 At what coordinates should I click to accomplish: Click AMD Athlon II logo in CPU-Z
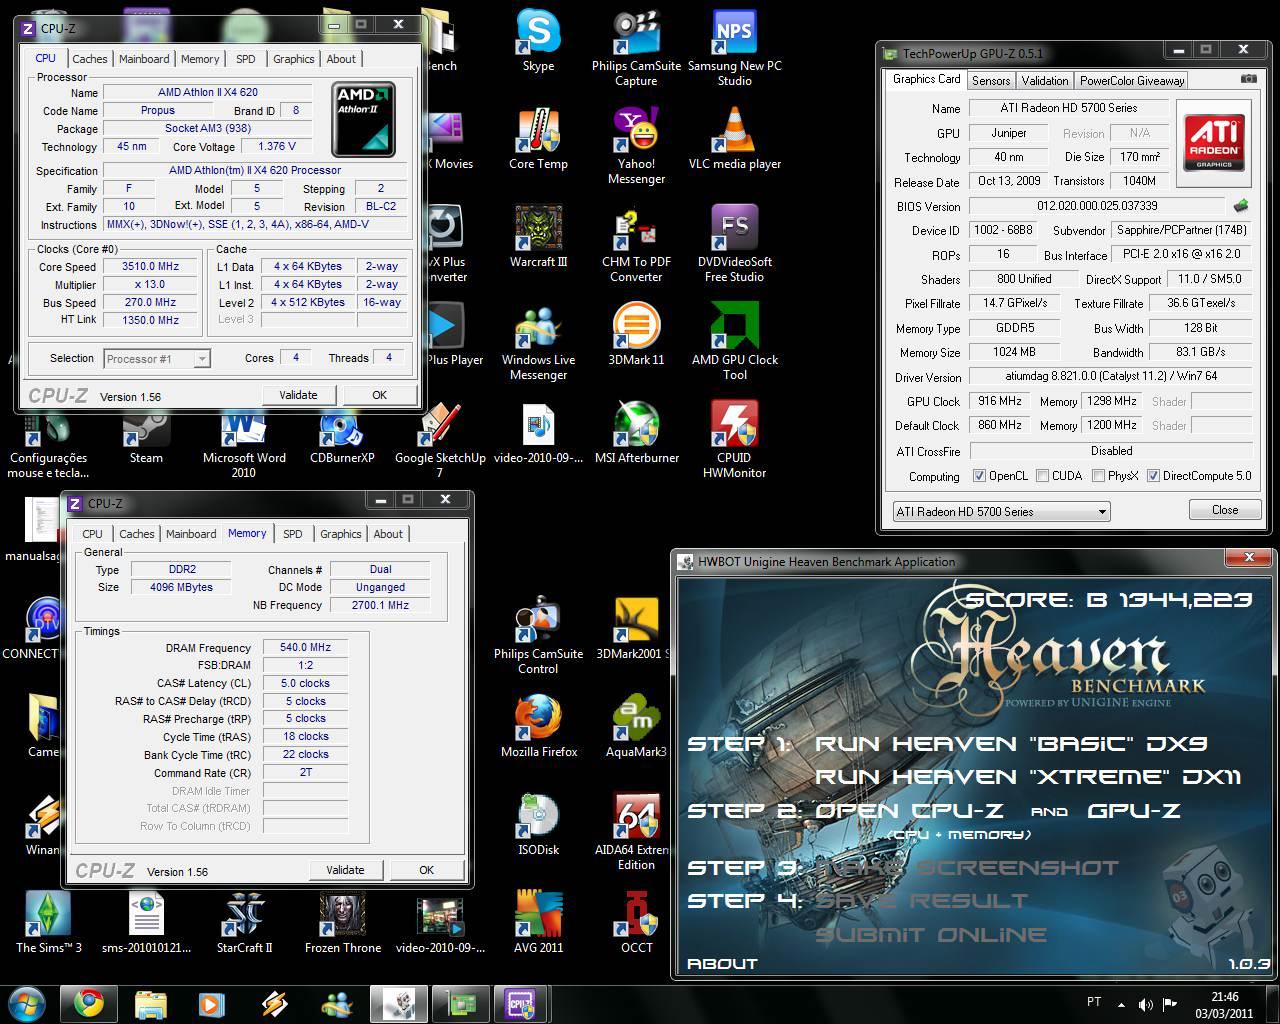(x=364, y=120)
